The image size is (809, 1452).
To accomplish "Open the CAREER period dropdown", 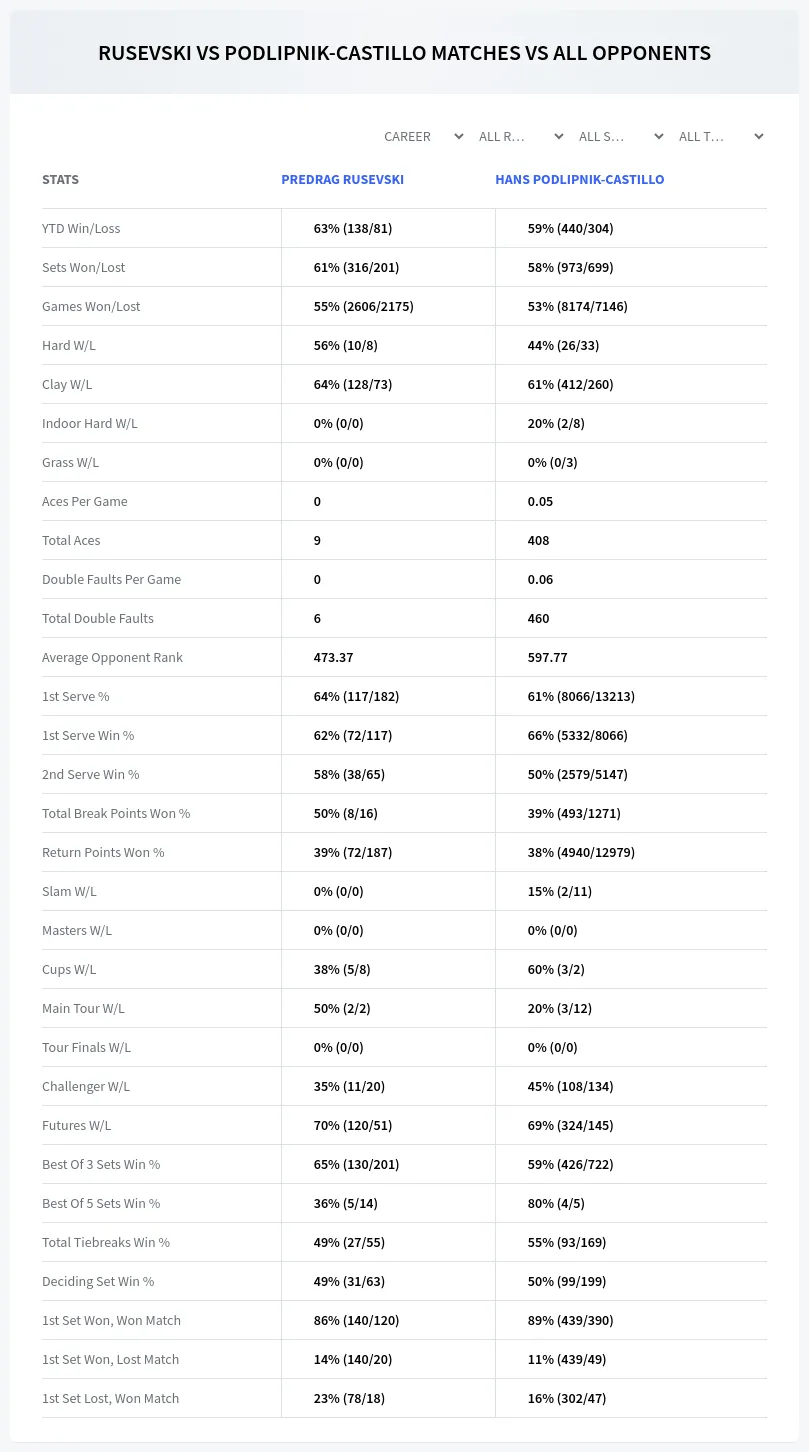I will click(422, 136).
